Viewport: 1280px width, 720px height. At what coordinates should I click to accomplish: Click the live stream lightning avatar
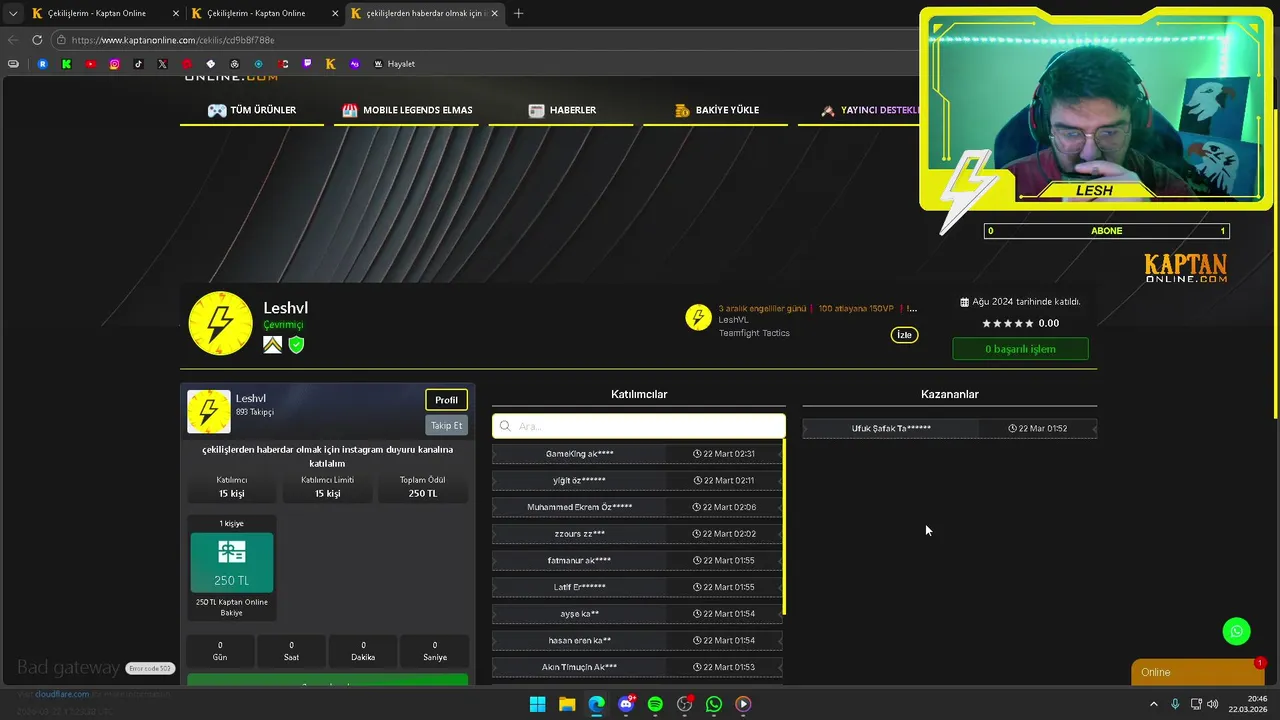pyautogui.click(x=698, y=318)
